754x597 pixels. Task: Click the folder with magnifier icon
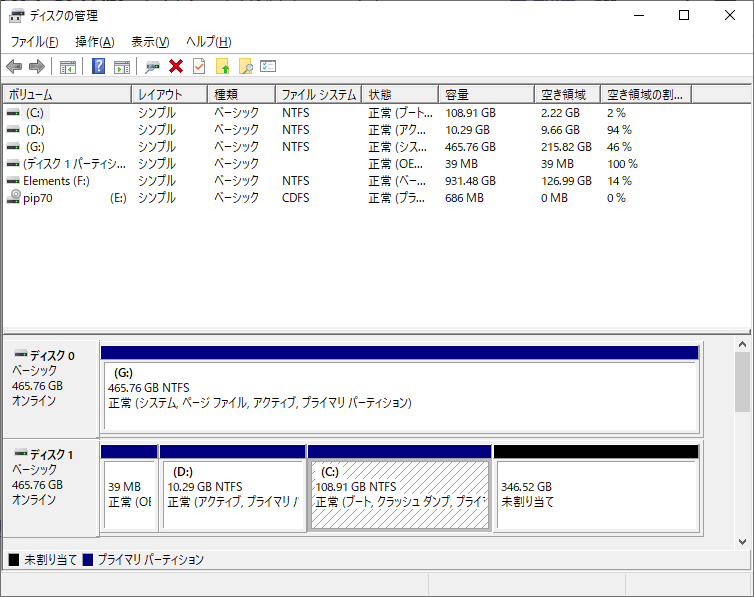tap(245, 67)
